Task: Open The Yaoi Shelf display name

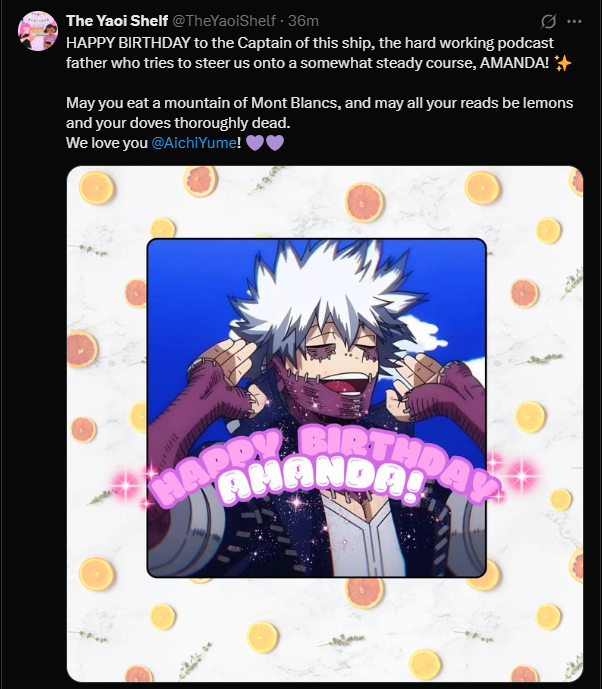Action: pyautogui.click(x=117, y=21)
